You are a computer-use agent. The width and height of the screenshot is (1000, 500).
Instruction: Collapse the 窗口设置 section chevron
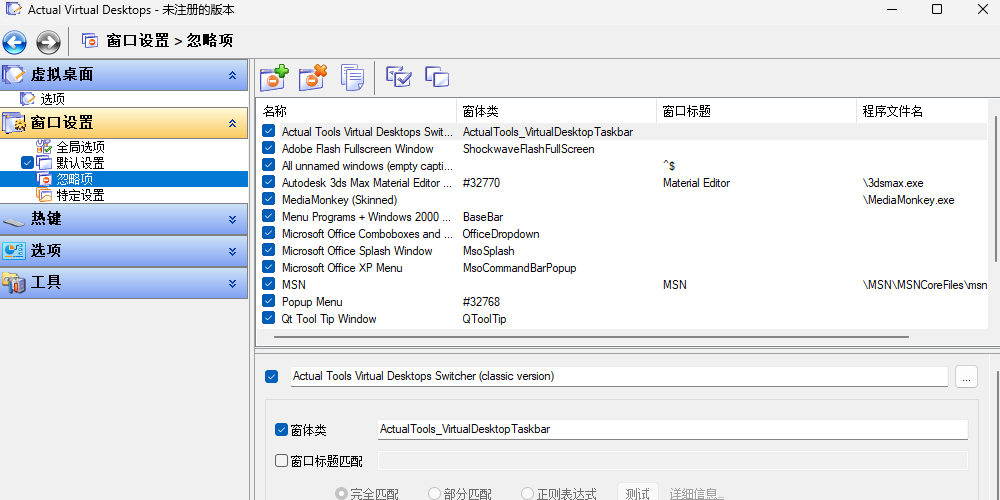233,123
